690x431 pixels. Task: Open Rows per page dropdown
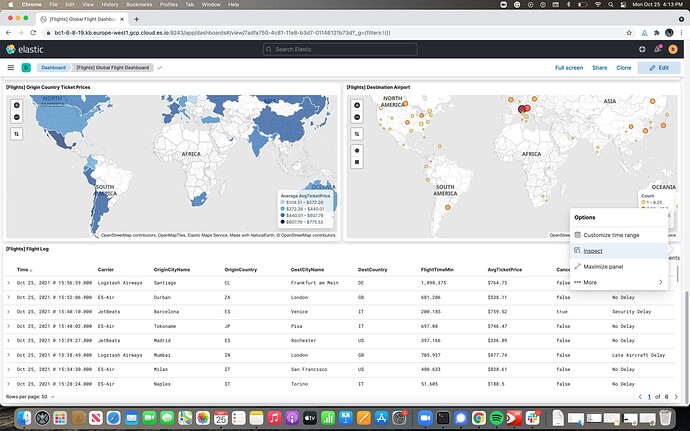[x=30, y=397]
